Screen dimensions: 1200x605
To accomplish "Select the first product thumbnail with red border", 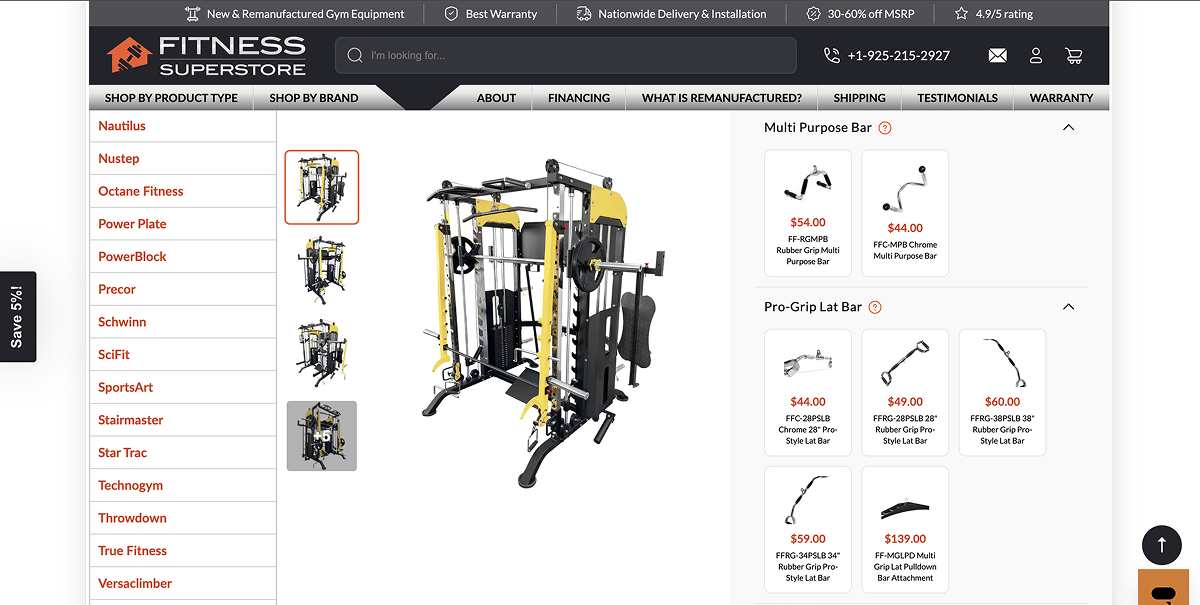I will (x=322, y=187).
